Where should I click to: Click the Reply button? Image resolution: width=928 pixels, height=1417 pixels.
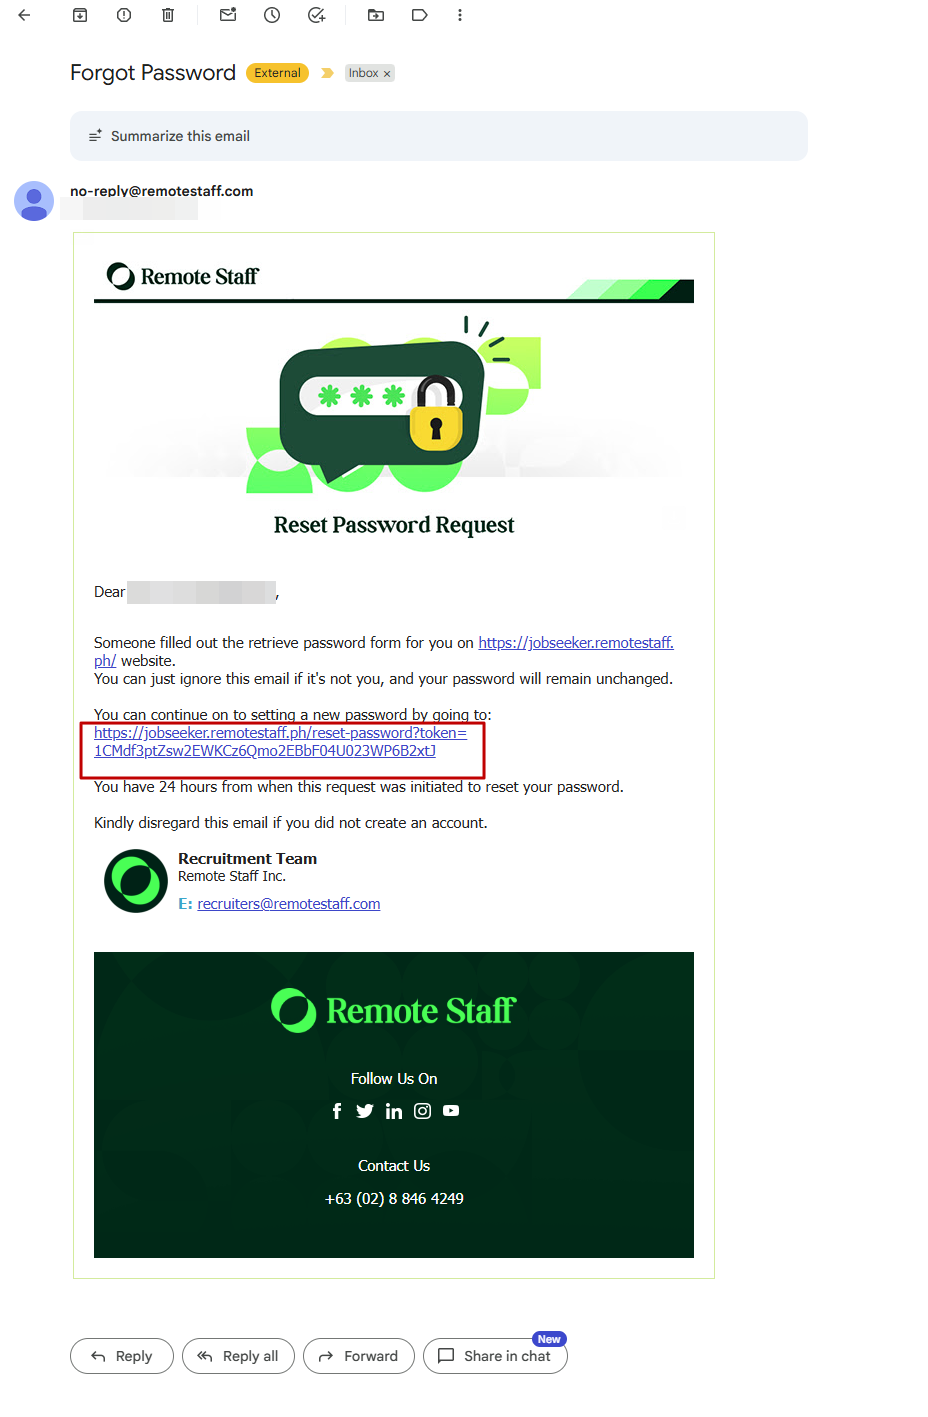point(122,1356)
